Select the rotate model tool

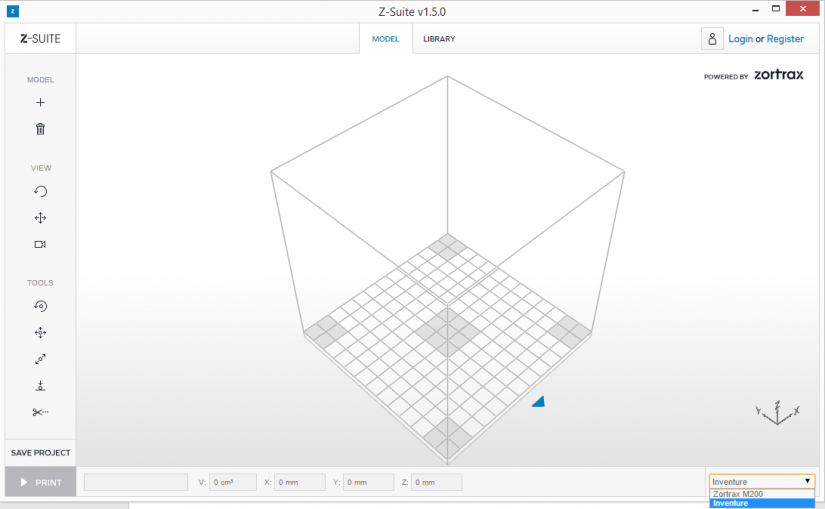tap(41, 306)
